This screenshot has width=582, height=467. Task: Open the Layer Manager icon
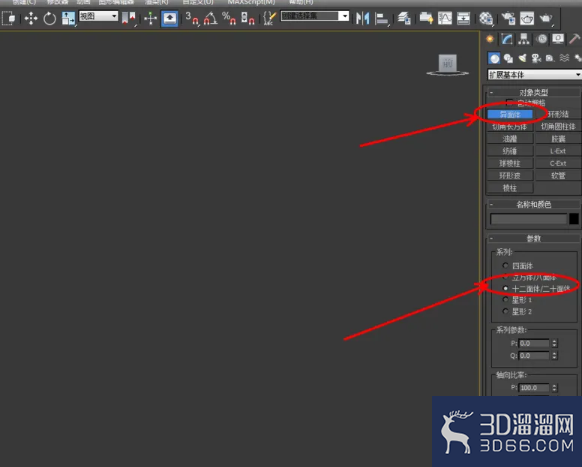[x=404, y=18]
